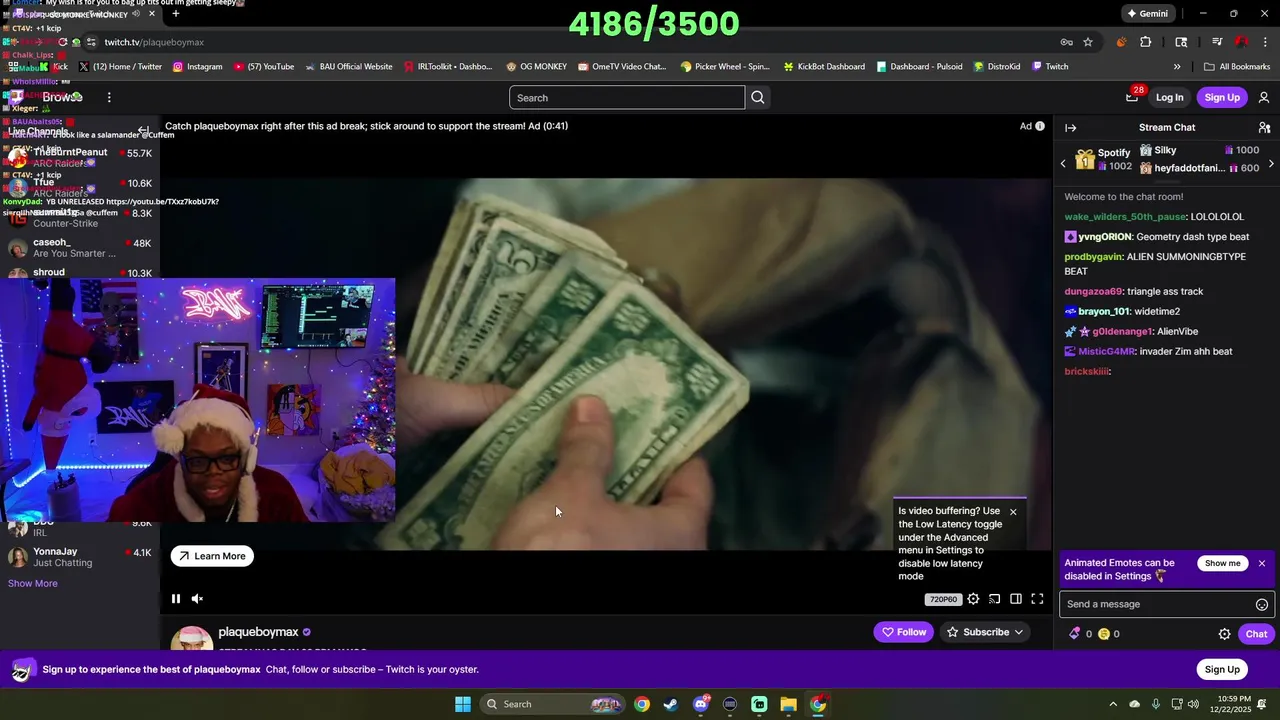
Task: Open the Twitch bookmark
Action: tap(1050, 67)
